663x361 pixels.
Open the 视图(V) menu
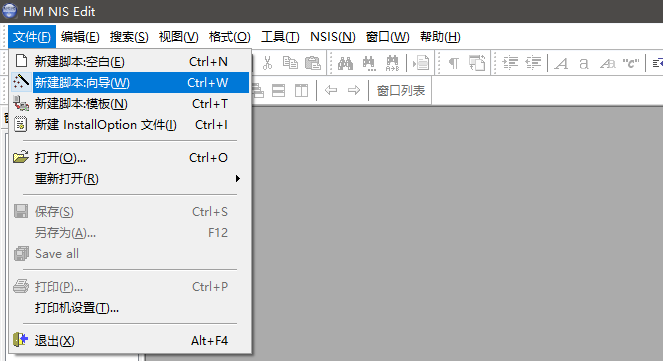coord(178,37)
